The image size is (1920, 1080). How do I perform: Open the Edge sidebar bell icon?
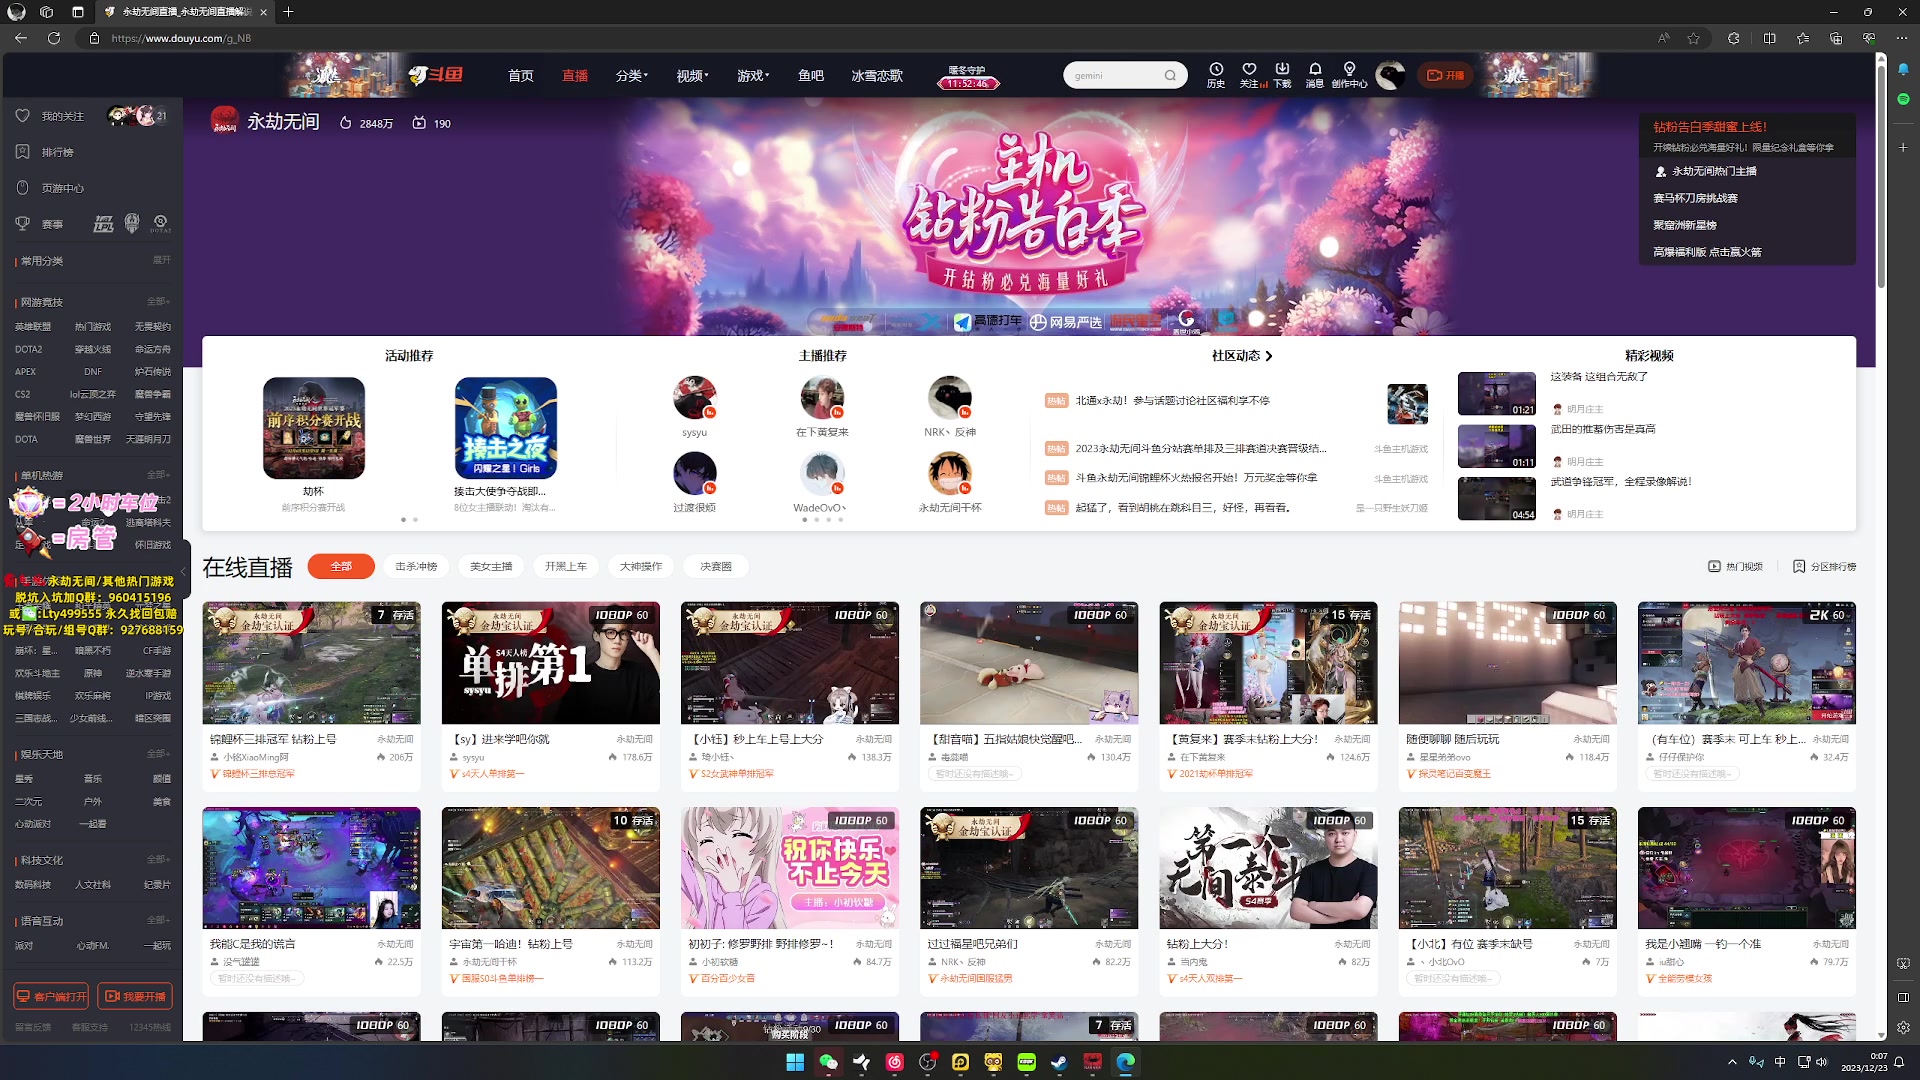(1903, 70)
